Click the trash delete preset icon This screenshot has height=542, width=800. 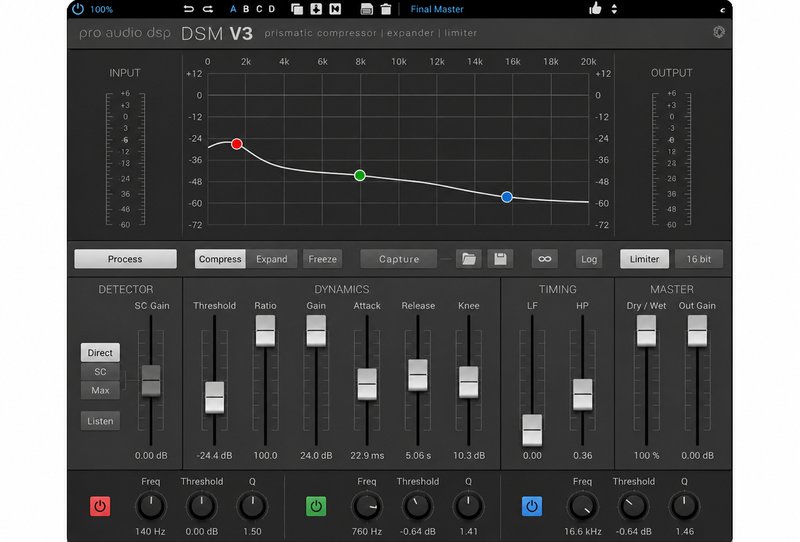point(386,9)
